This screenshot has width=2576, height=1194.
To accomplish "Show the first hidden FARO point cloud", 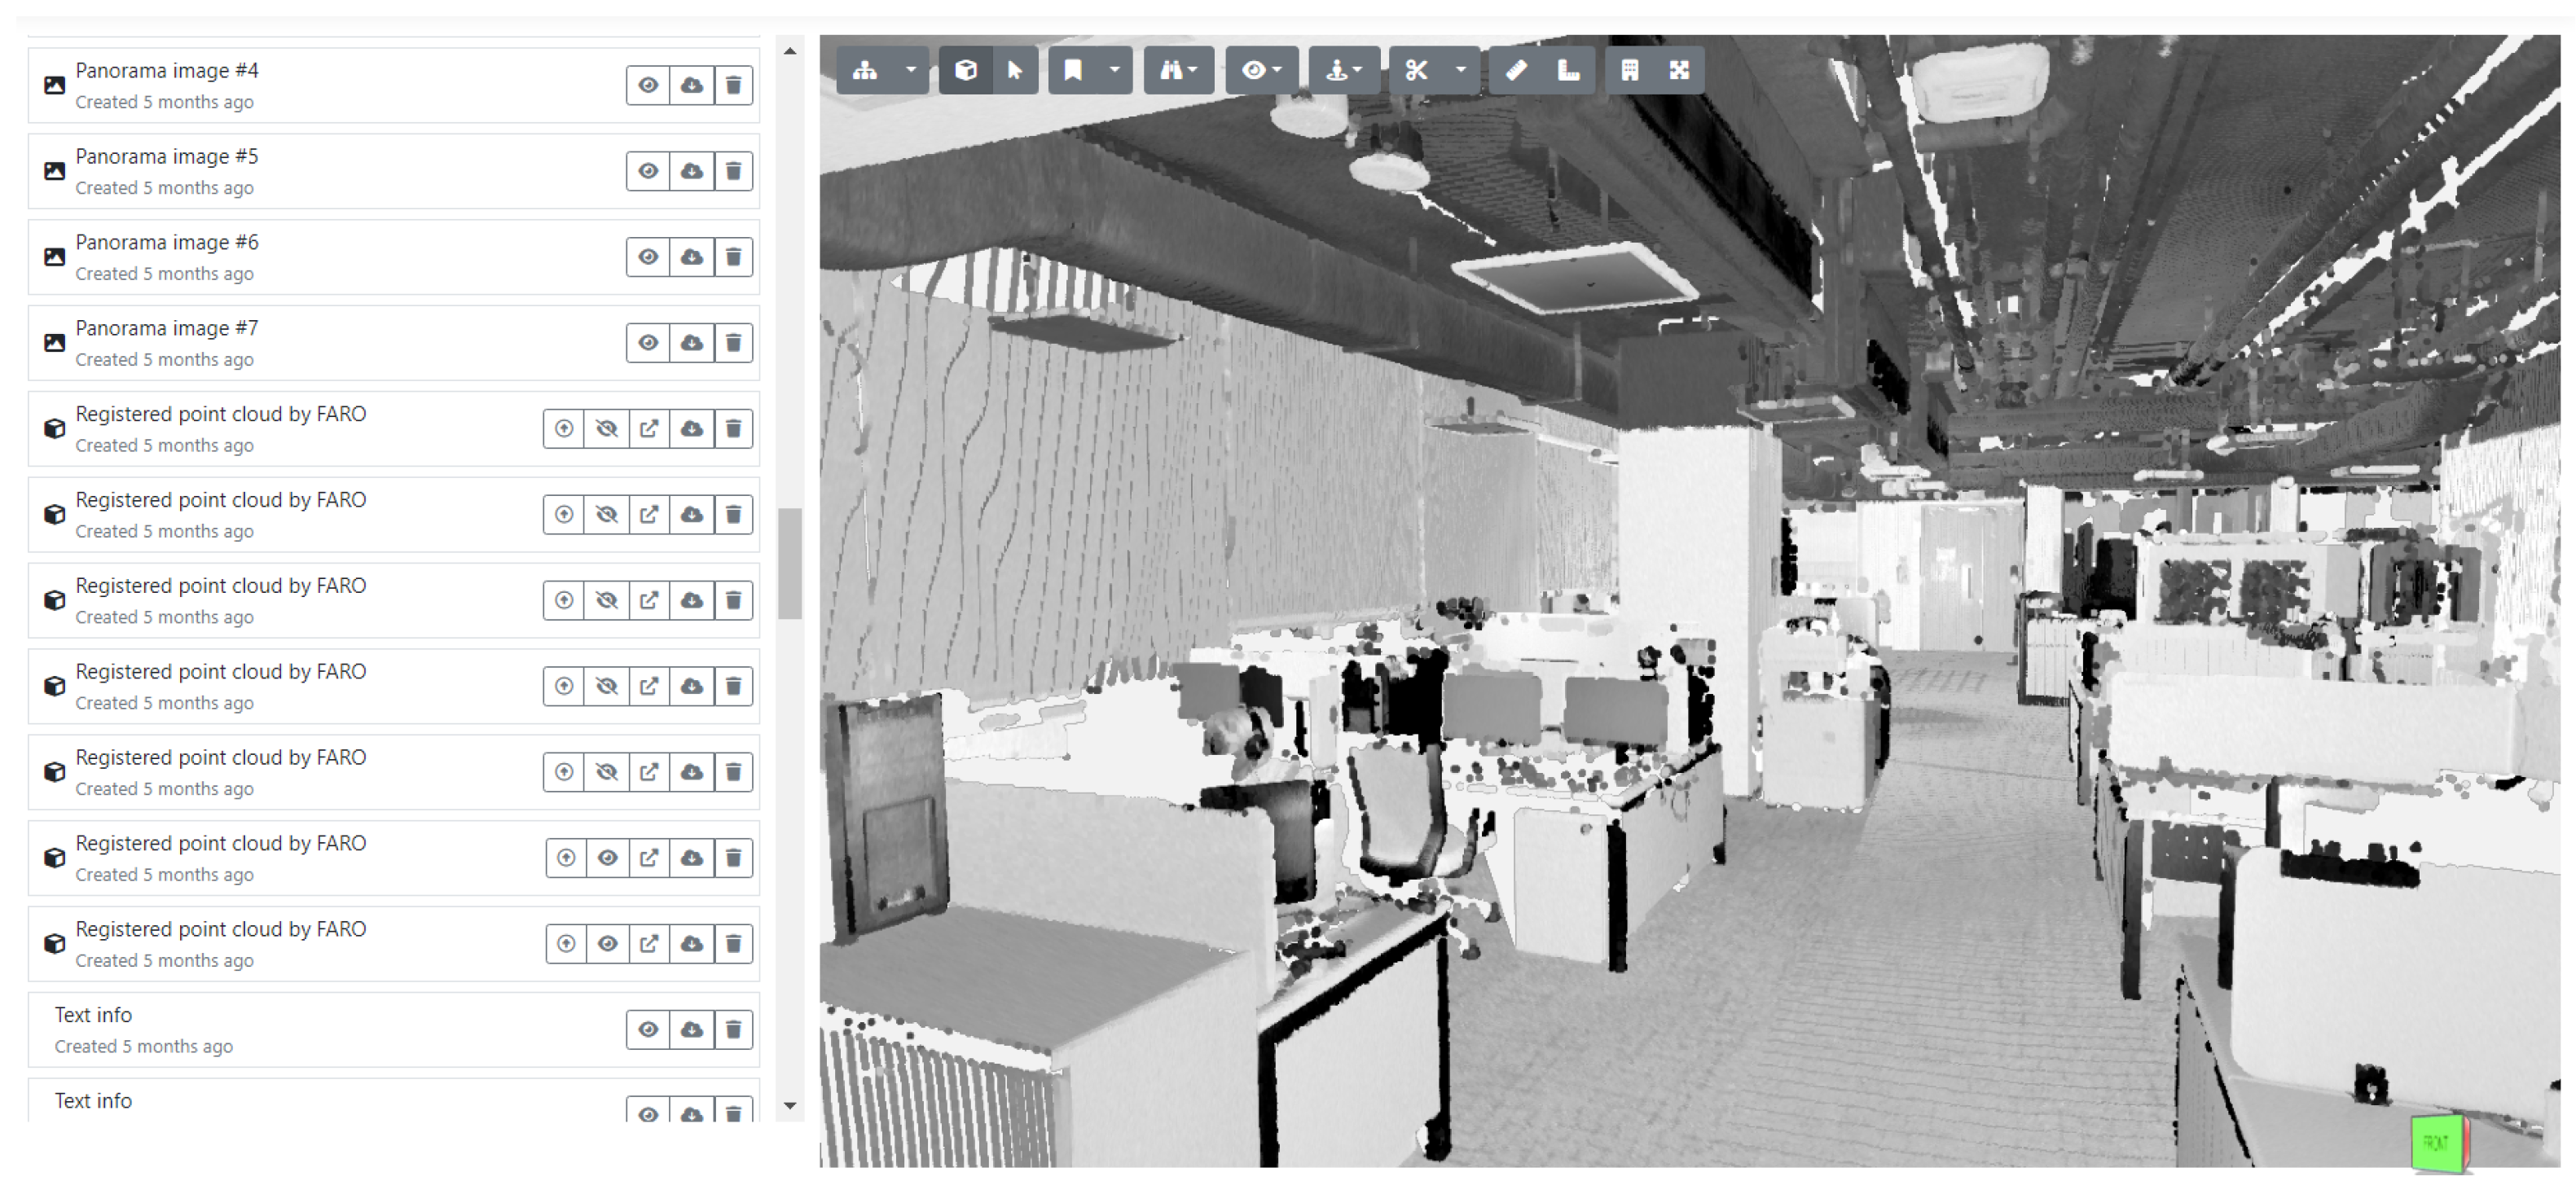I will click(x=606, y=429).
